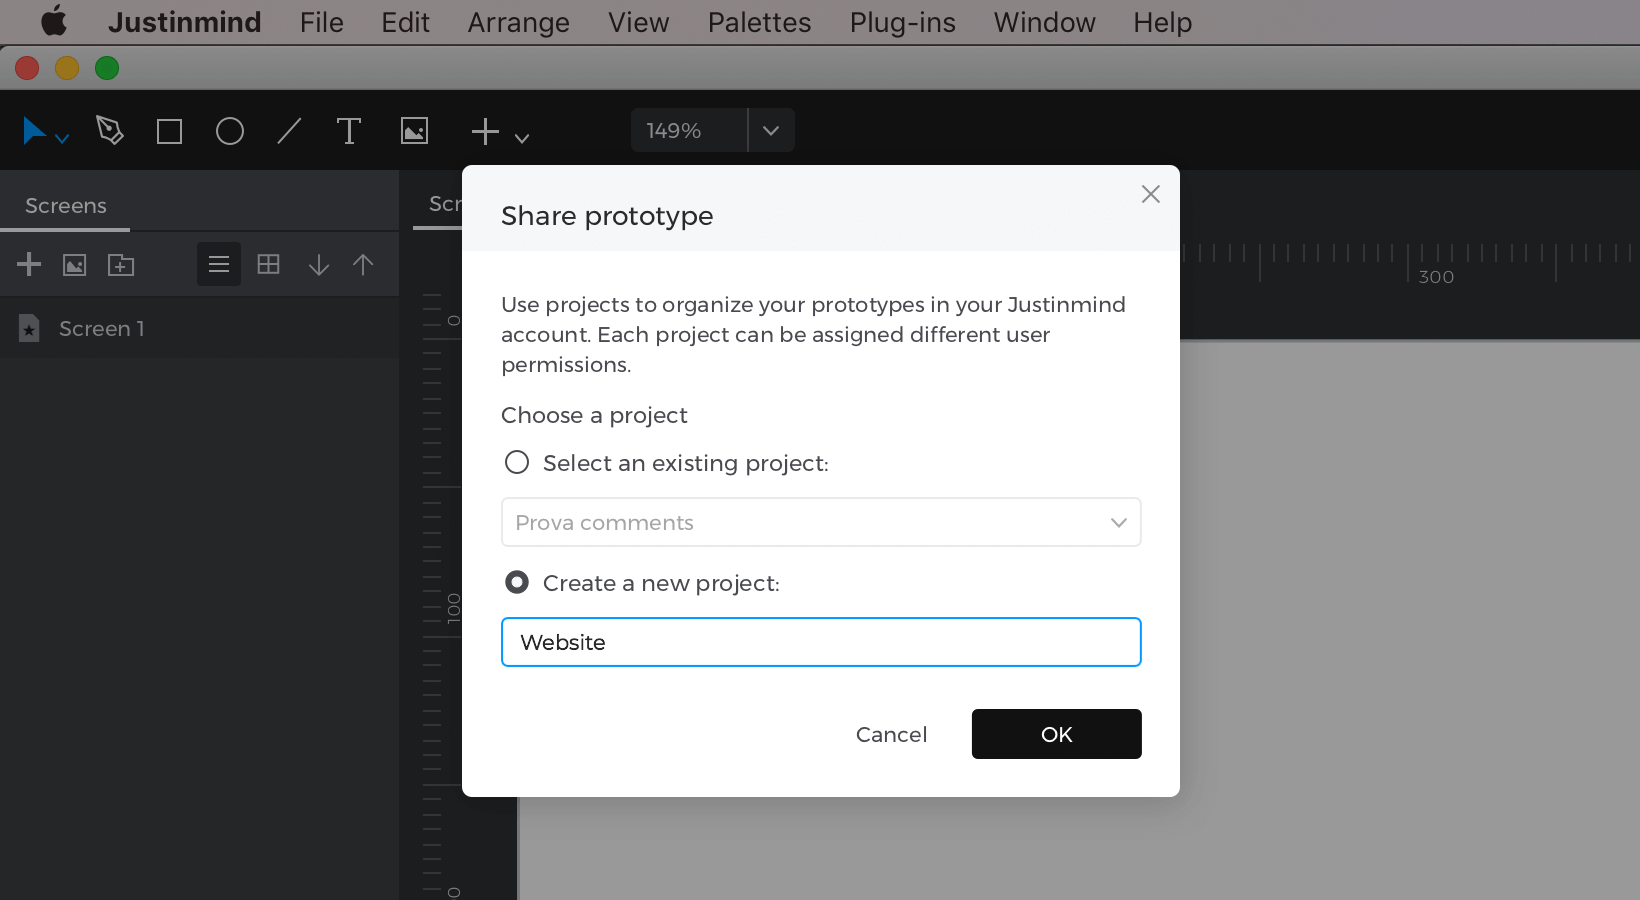Click the home star icon of Screen 1

pyautogui.click(x=29, y=328)
